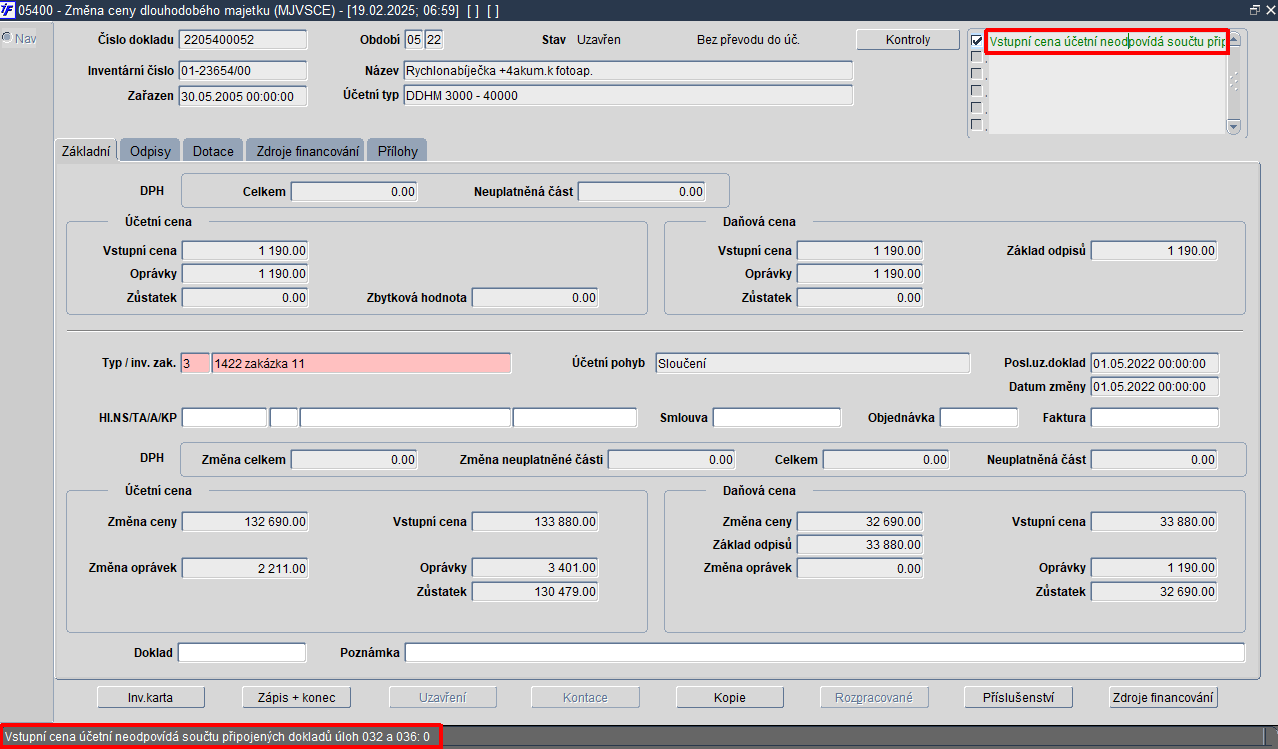
Task: Tick the second empty checkbox in warnings list
Action: (977, 75)
